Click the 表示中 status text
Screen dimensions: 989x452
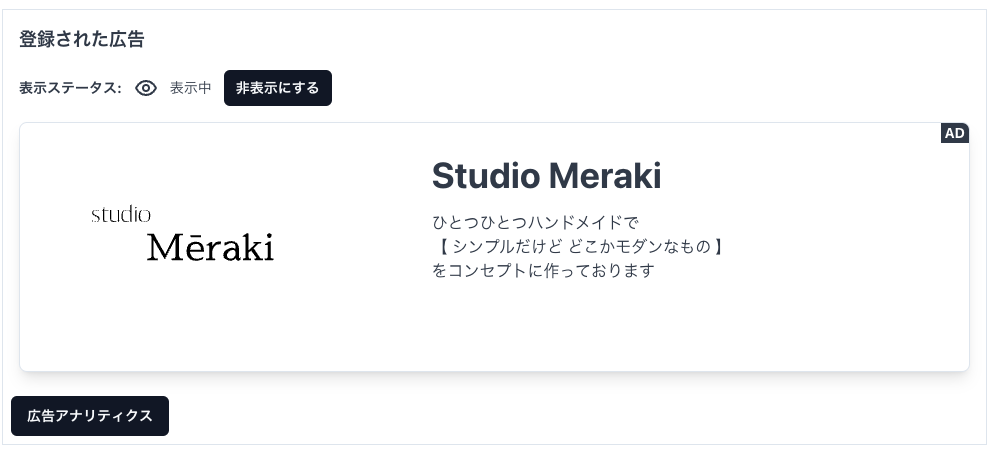click(x=191, y=88)
